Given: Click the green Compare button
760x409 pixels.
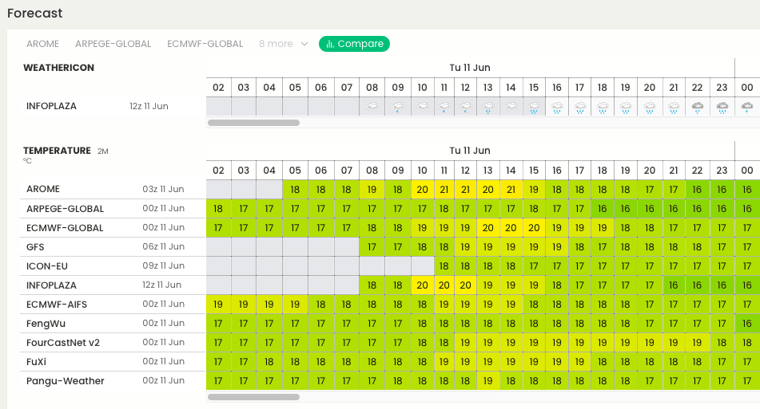Looking at the screenshot, I should tap(354, 44).
